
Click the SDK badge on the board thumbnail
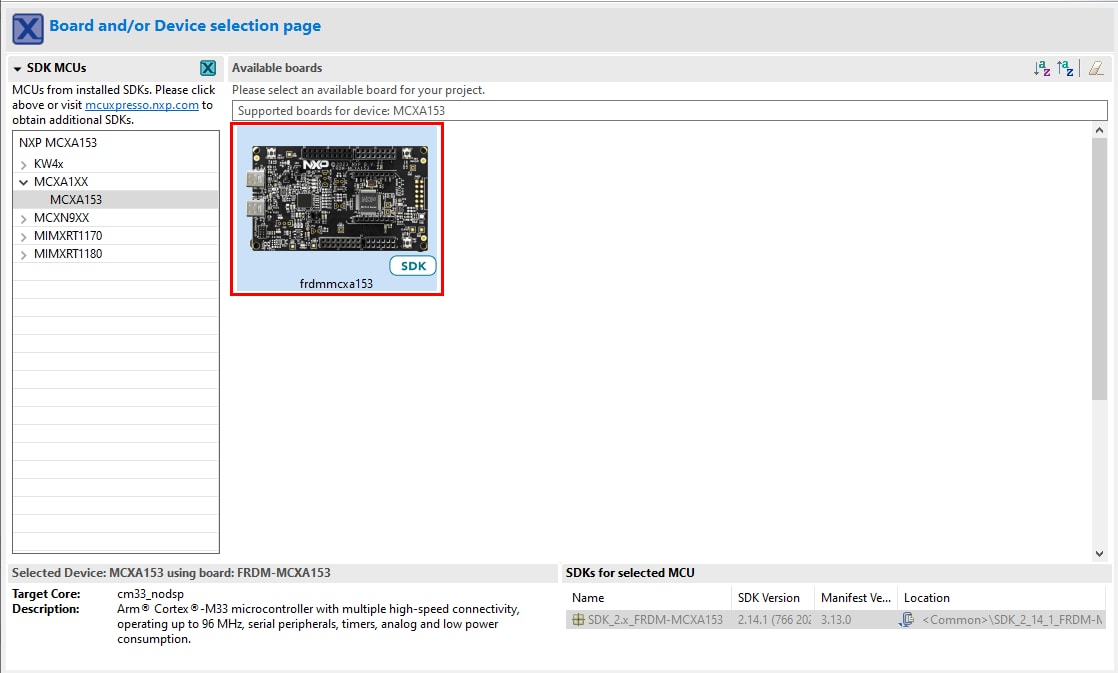click(x=412, y=266)
